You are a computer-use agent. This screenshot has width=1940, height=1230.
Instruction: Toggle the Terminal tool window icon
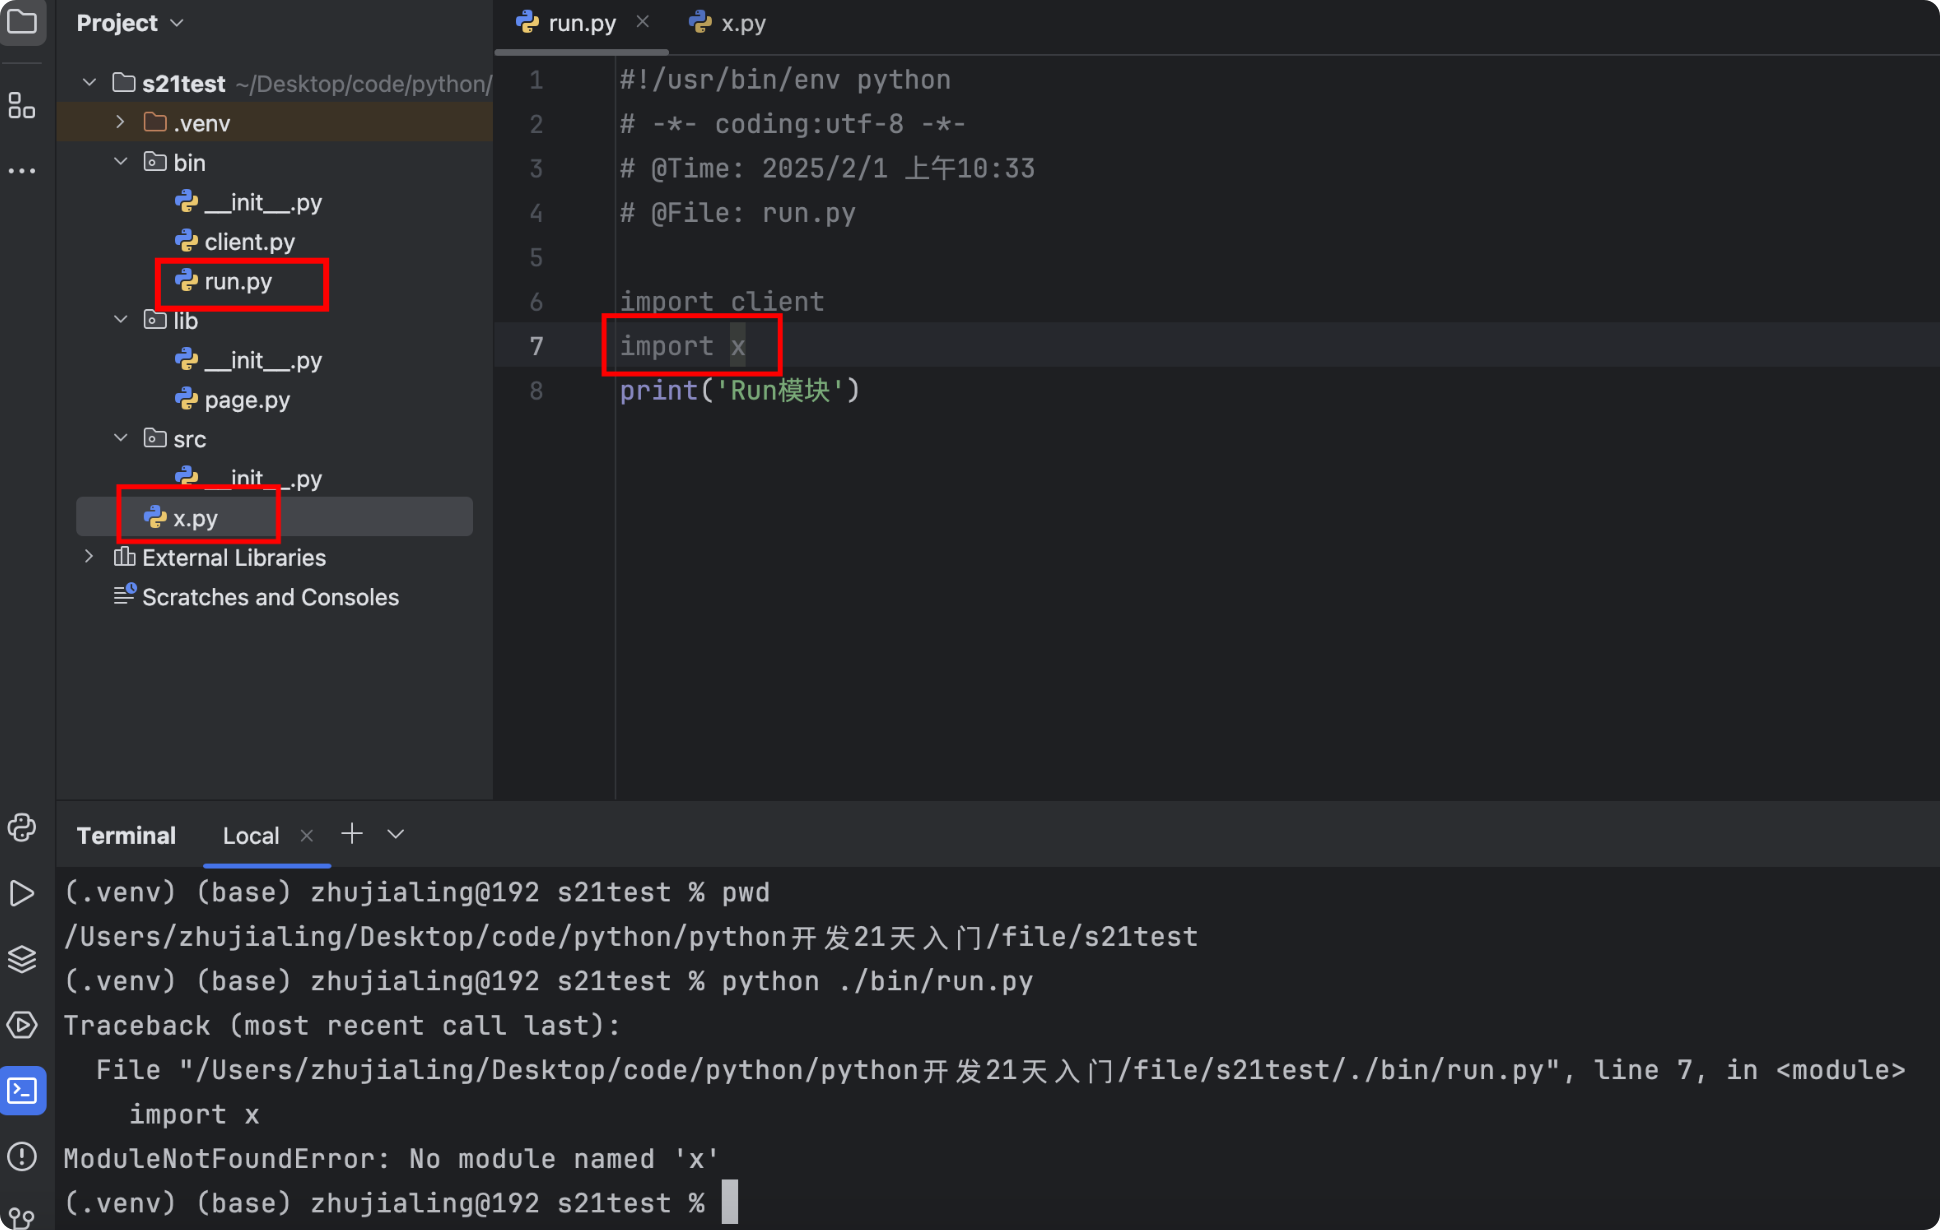(22, 1091)
